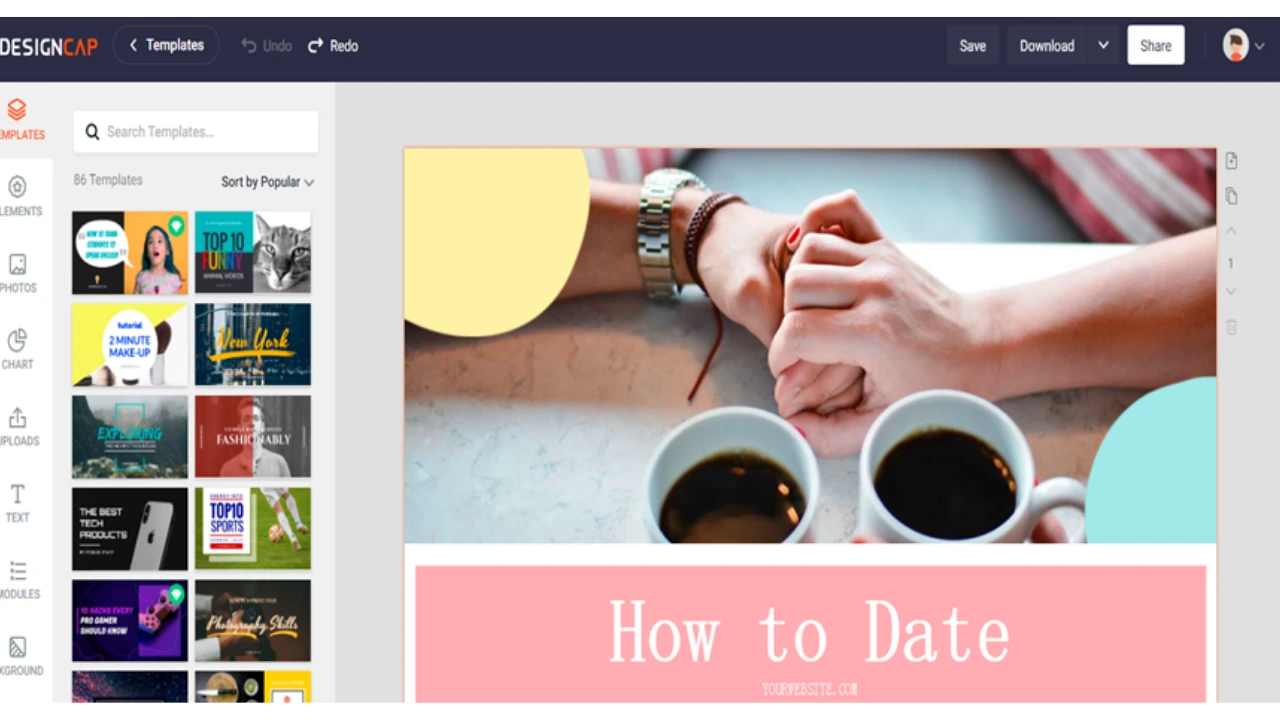This screenshot has height=720, width=1280.
Task: Move page down with the arrow
Action: point(1231,291)
